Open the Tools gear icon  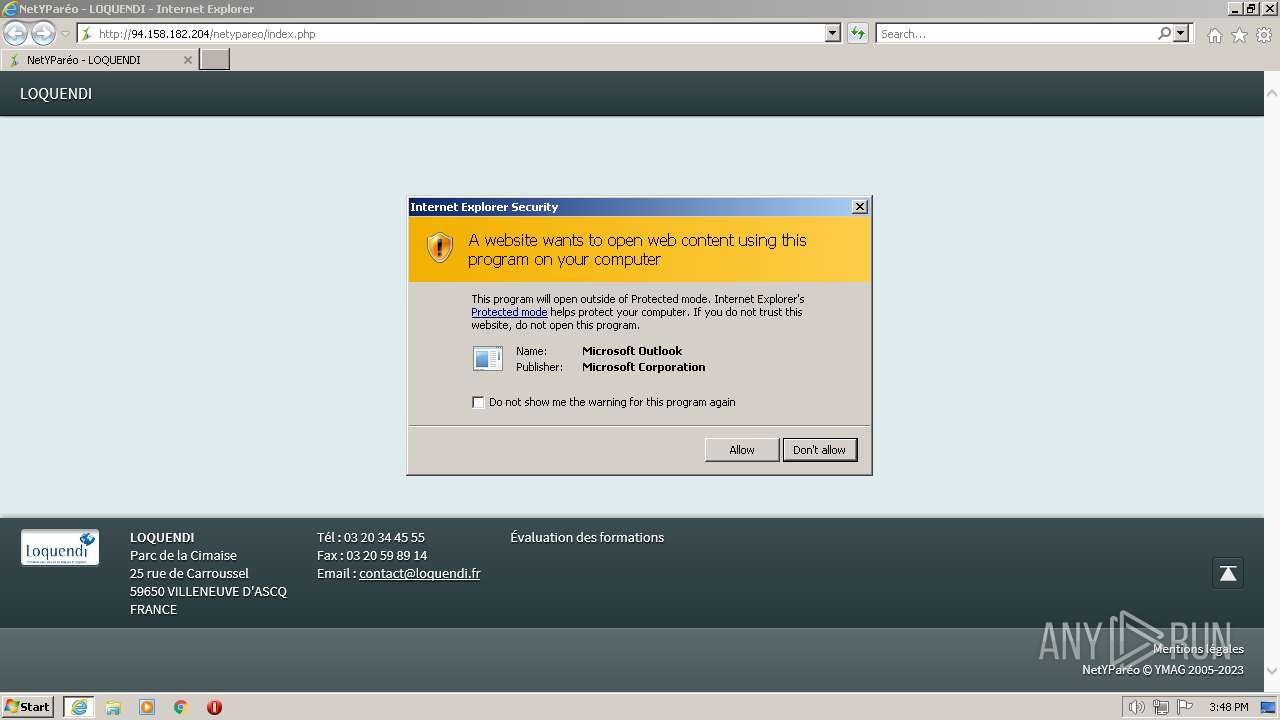coord(1264,35)
